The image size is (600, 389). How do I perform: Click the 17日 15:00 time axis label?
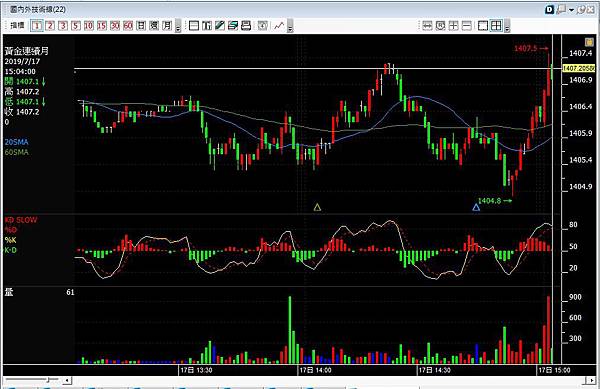pyautogui.click(x=554, y=370)
